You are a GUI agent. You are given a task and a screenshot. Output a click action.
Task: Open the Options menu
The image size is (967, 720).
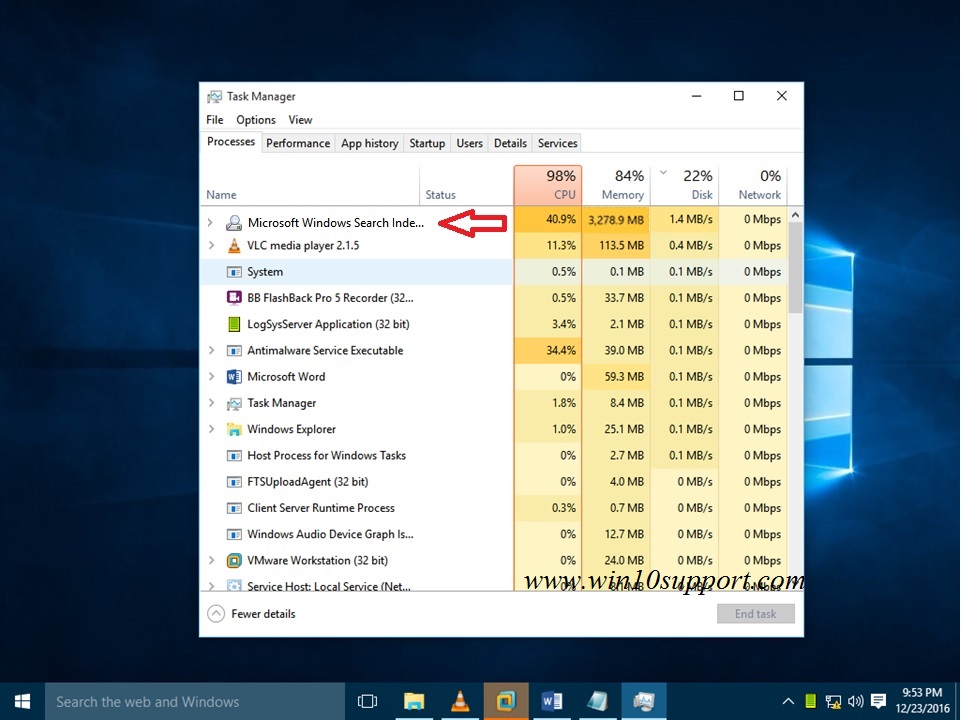pyautogui.click(x=256, y=120)
